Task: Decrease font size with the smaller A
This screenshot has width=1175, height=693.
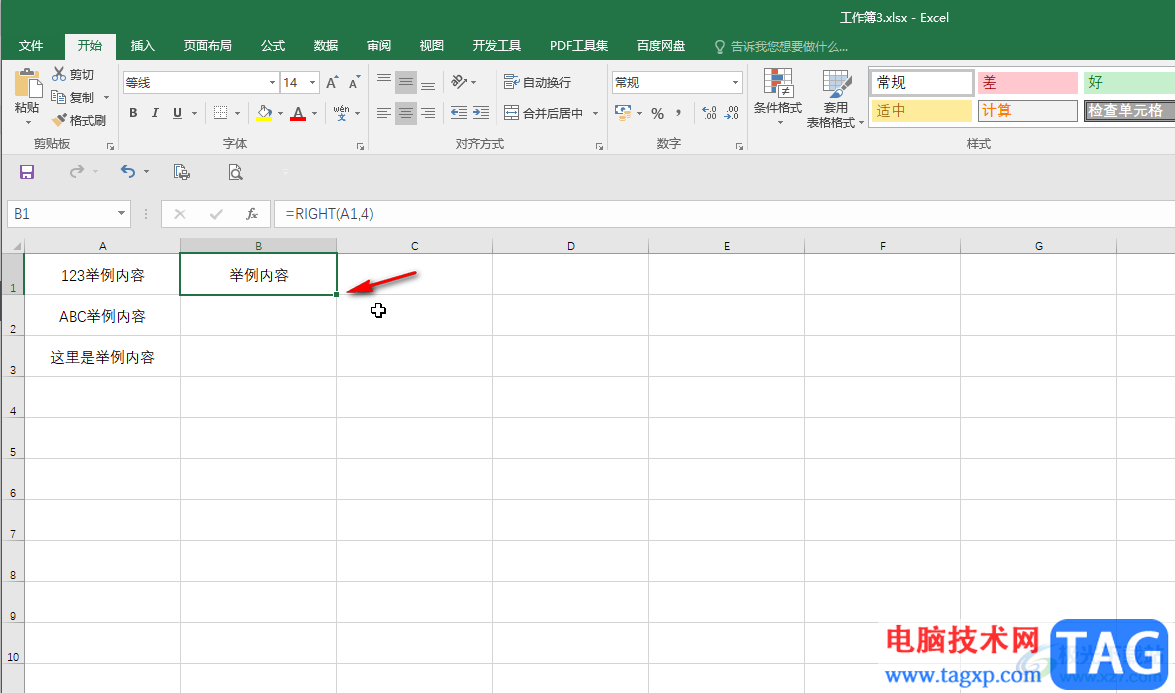Action: click(x=354, y=82)
